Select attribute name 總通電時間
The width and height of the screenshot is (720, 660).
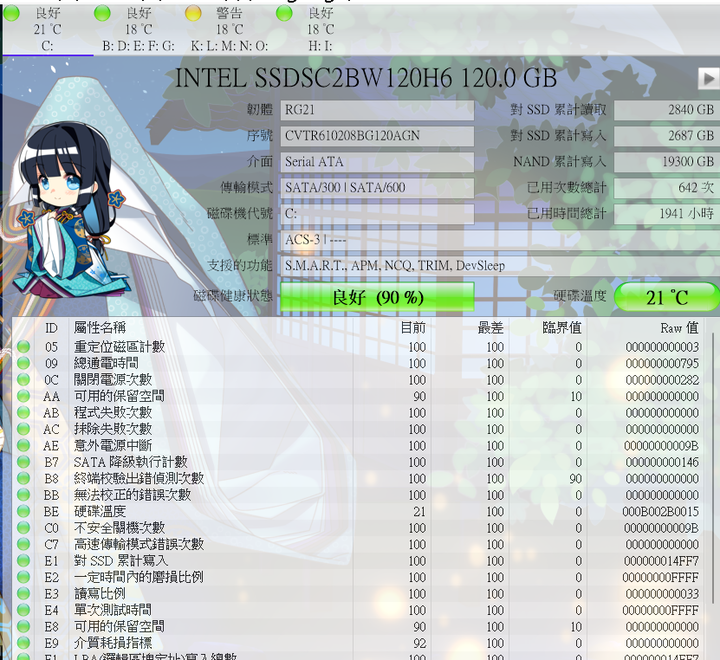point(106,363)
